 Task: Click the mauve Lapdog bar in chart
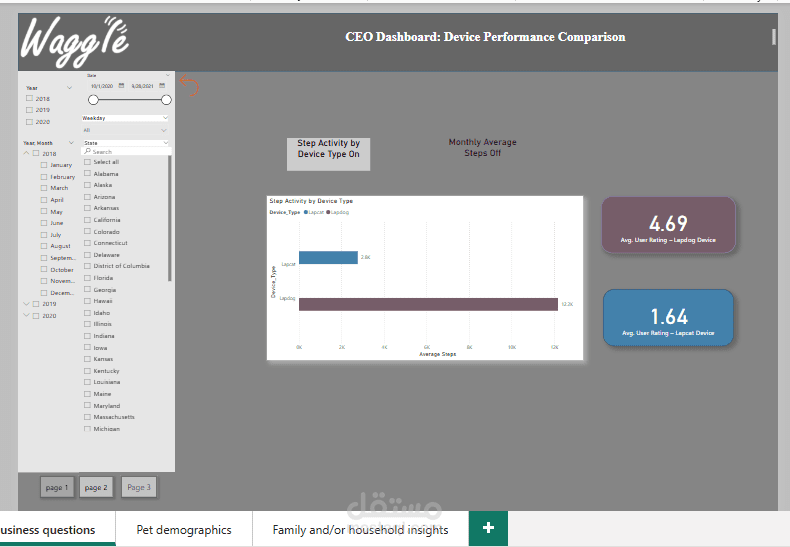(428, 304)
